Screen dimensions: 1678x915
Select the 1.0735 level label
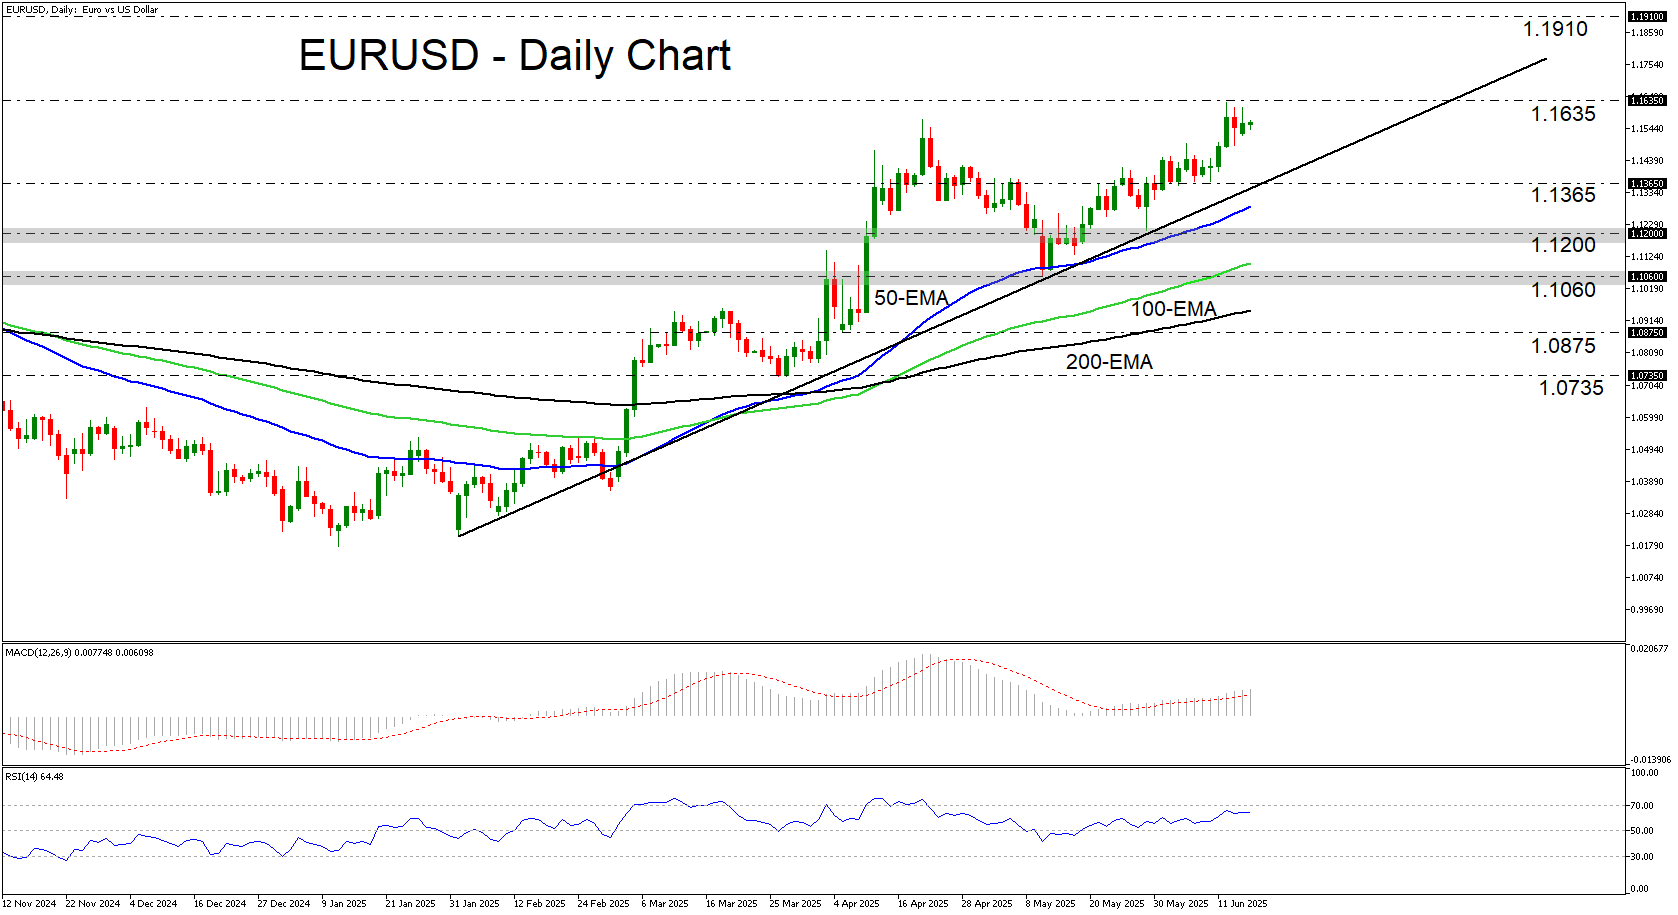tap(1570, 388)
